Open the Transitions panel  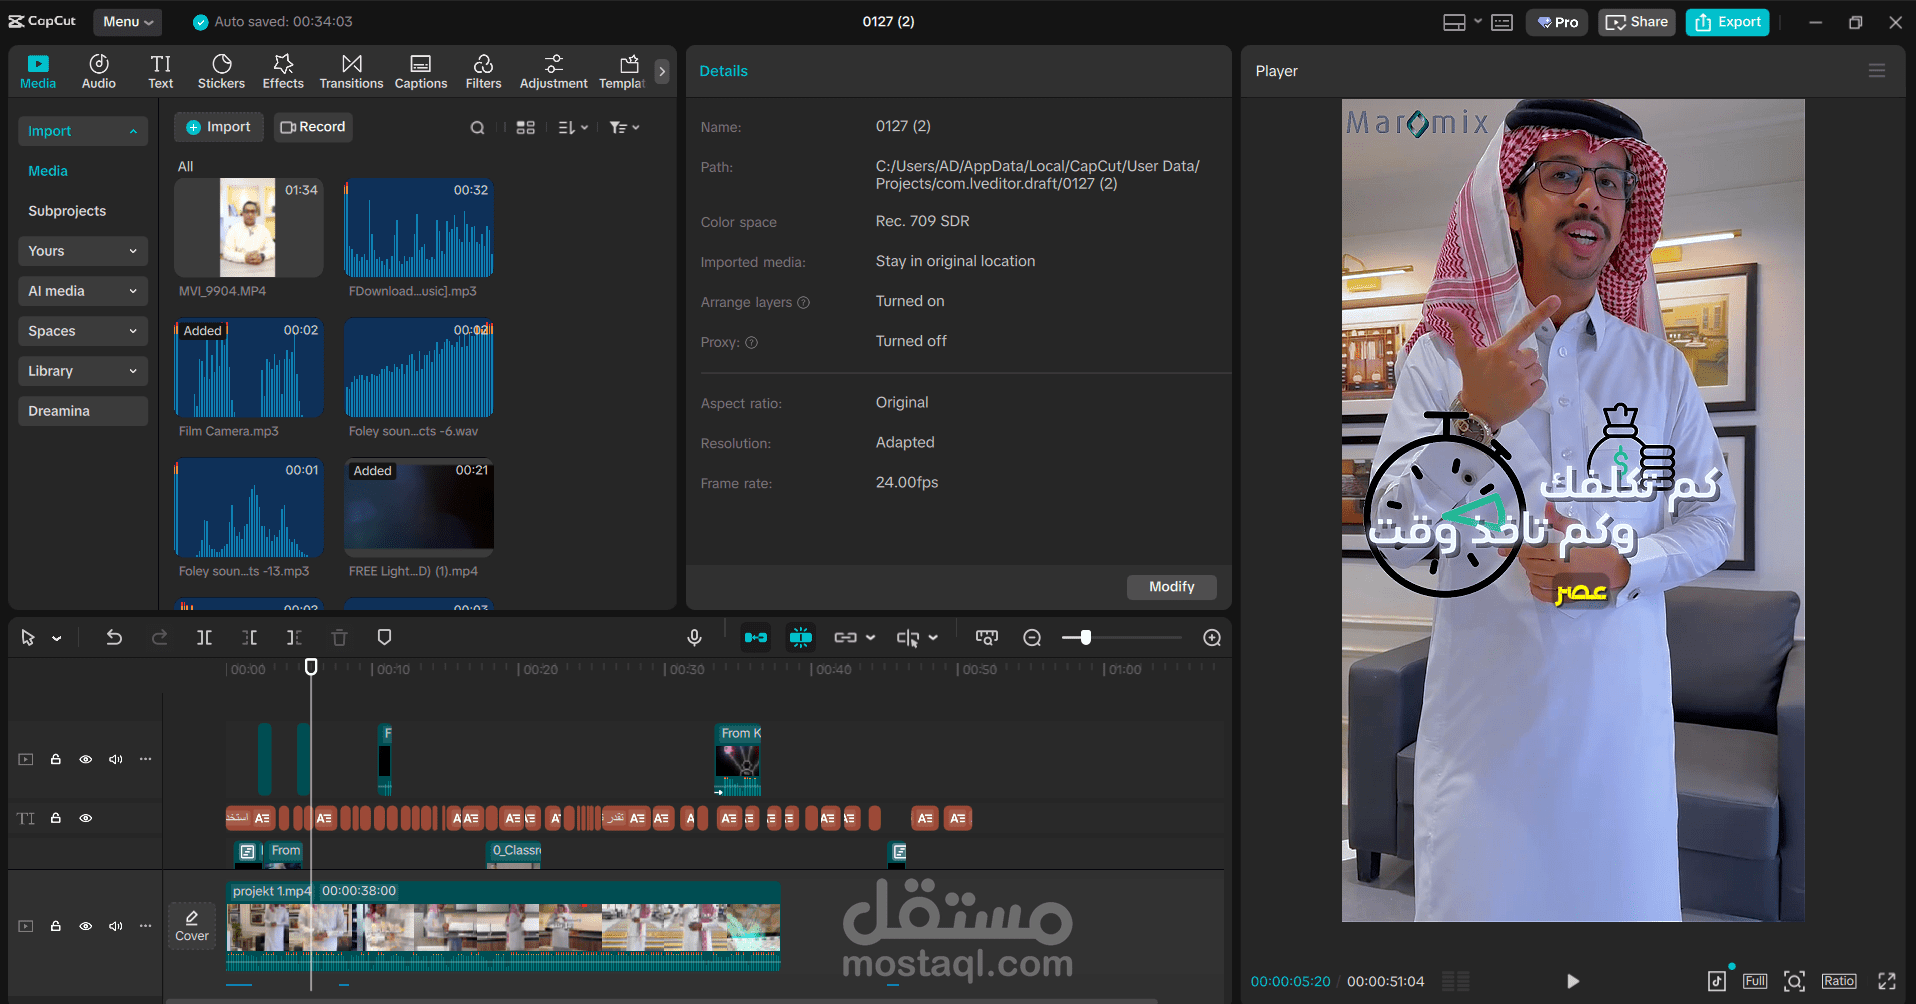(351, 70)
